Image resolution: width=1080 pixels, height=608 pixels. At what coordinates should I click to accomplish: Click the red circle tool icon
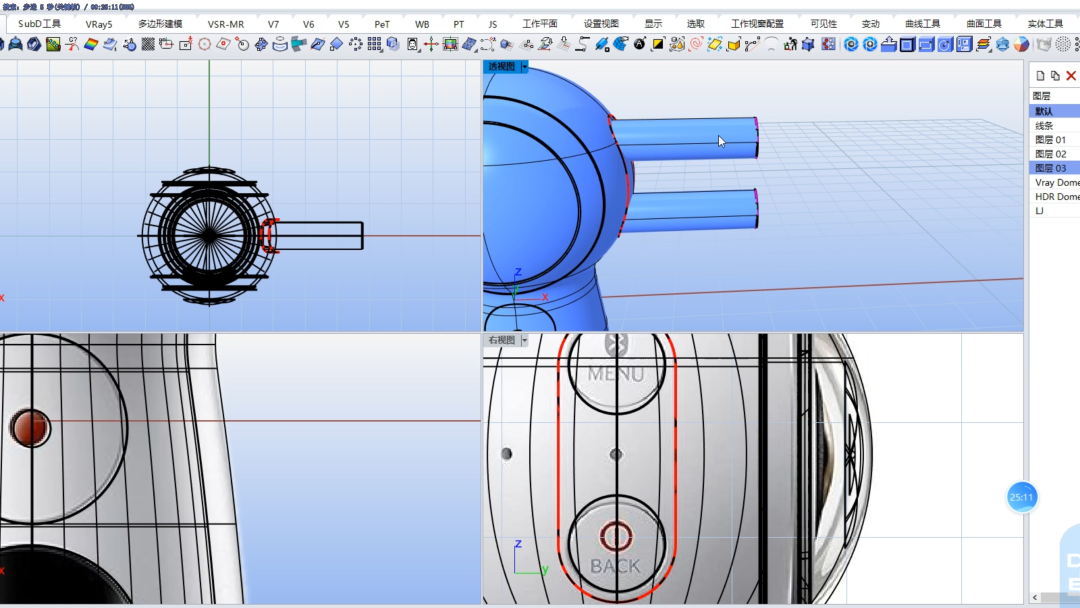[x=204, y=45]
